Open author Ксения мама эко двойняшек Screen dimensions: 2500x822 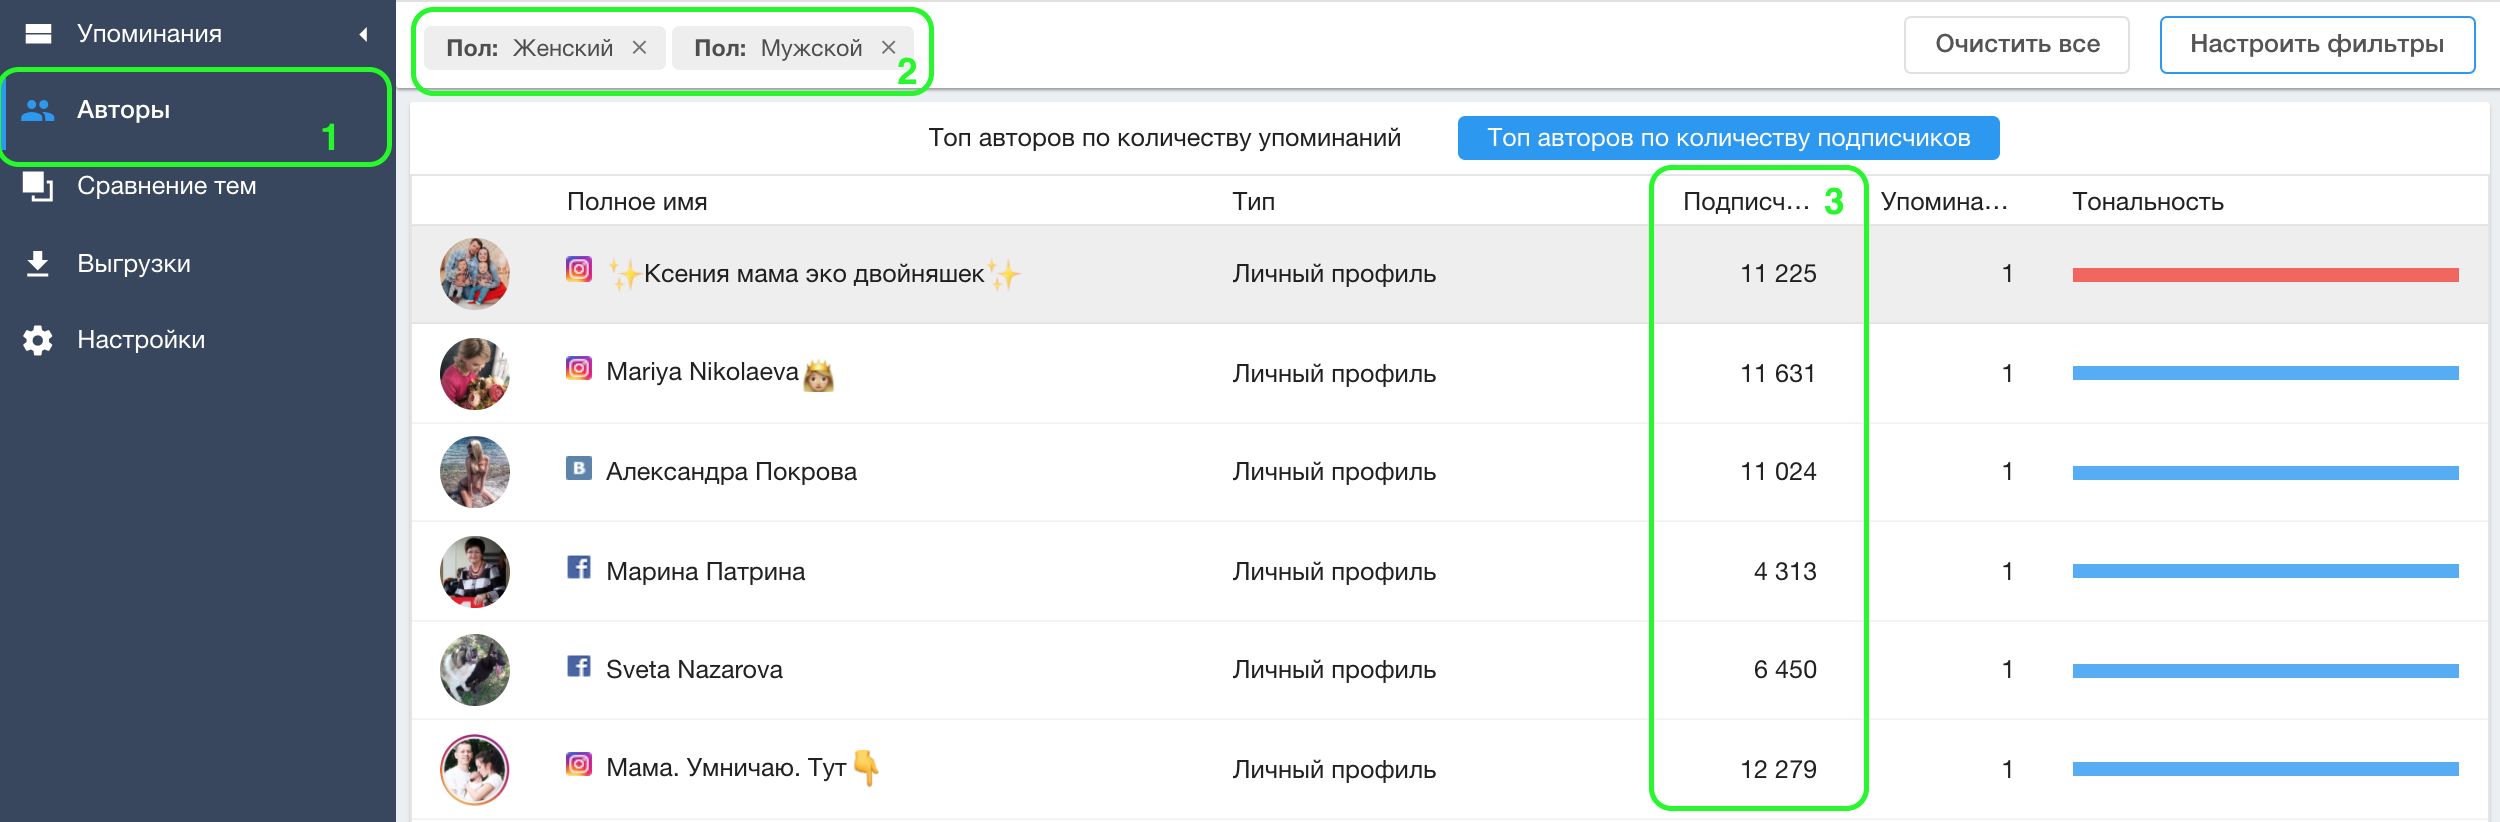pos(814,274)
